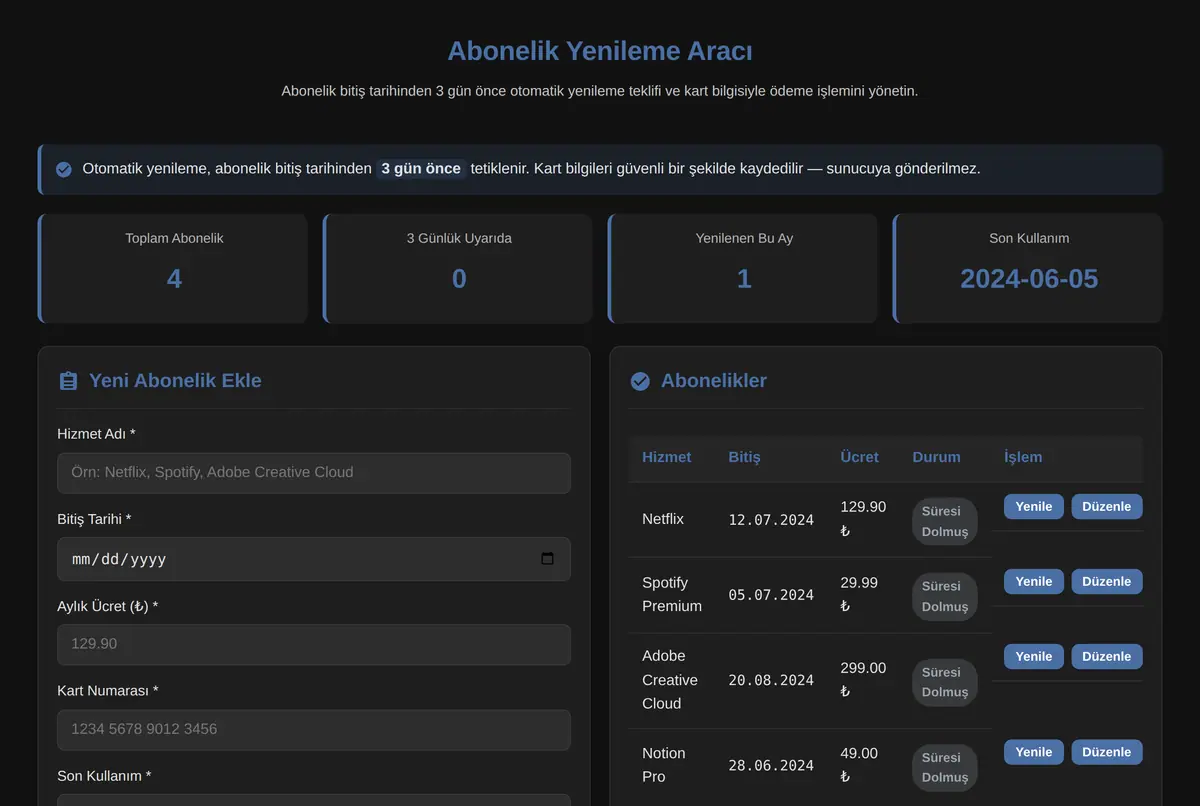Click the date 20.08.2024
Viewport: 1200px width, 806px height.
[771, 680]
